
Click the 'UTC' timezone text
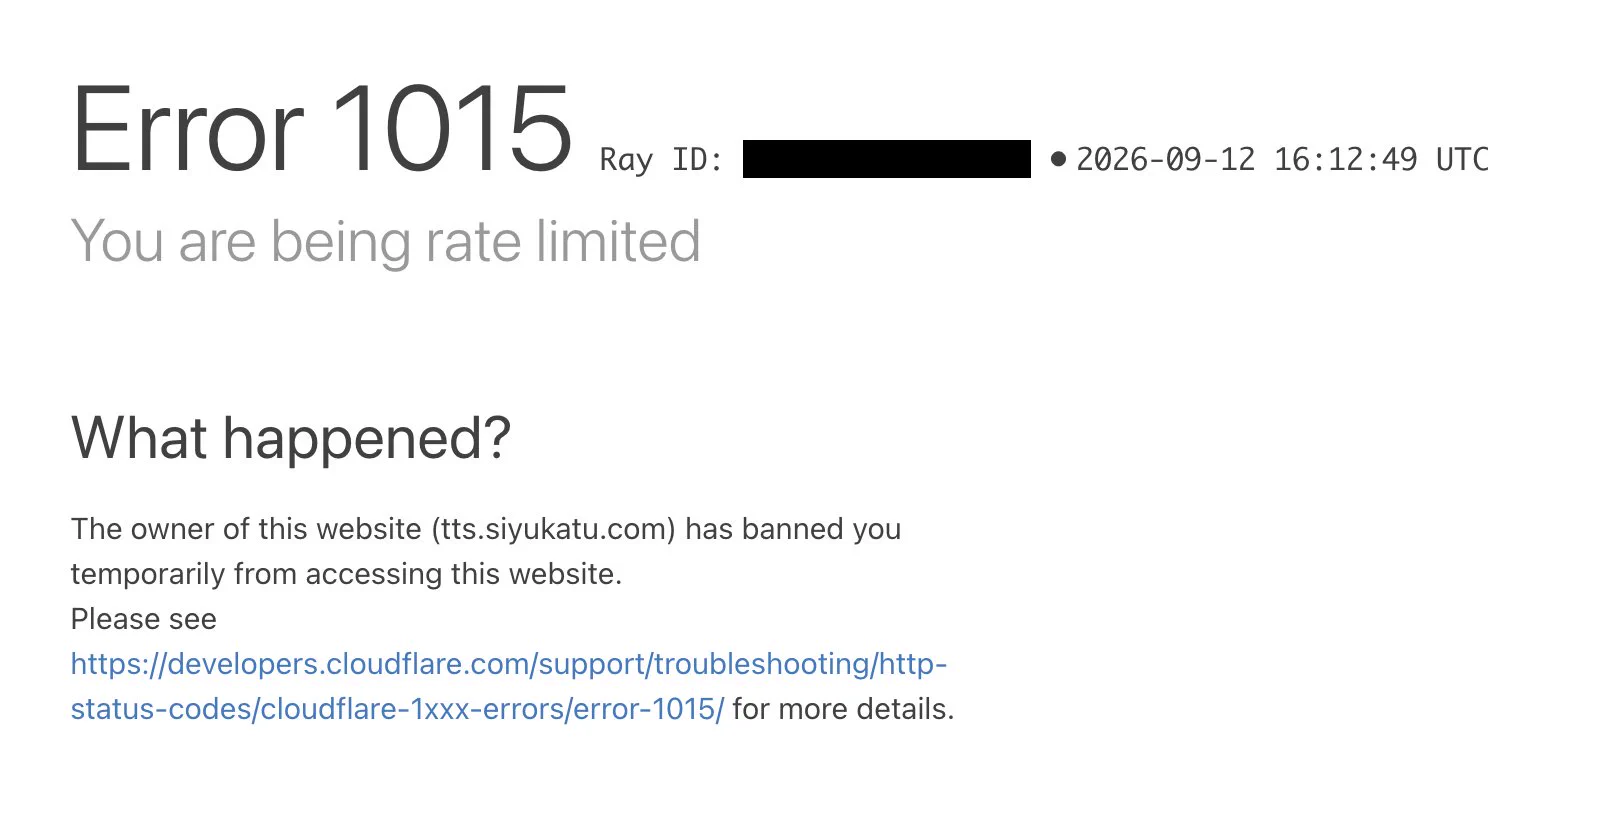click(1462, 159)
